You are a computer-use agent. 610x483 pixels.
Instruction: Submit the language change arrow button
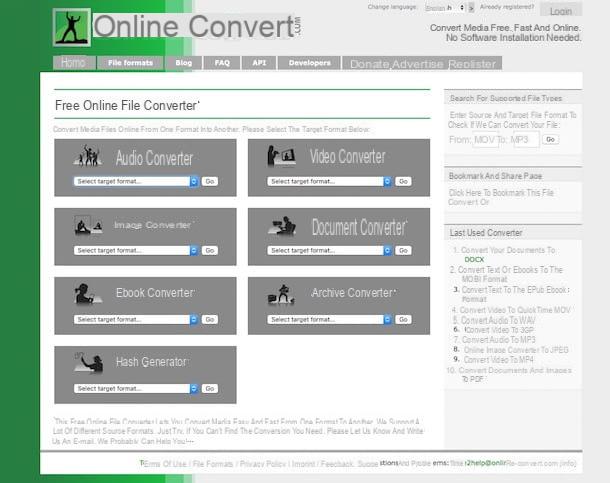tap(471, 8)
